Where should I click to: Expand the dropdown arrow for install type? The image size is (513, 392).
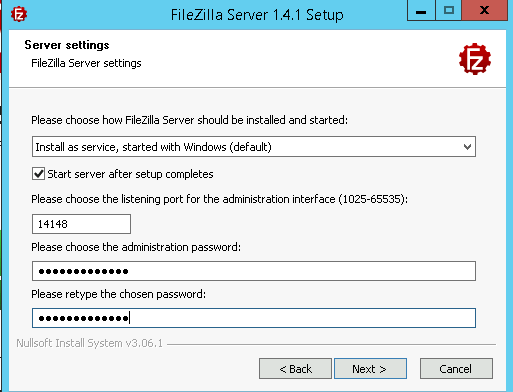point(467,147)
